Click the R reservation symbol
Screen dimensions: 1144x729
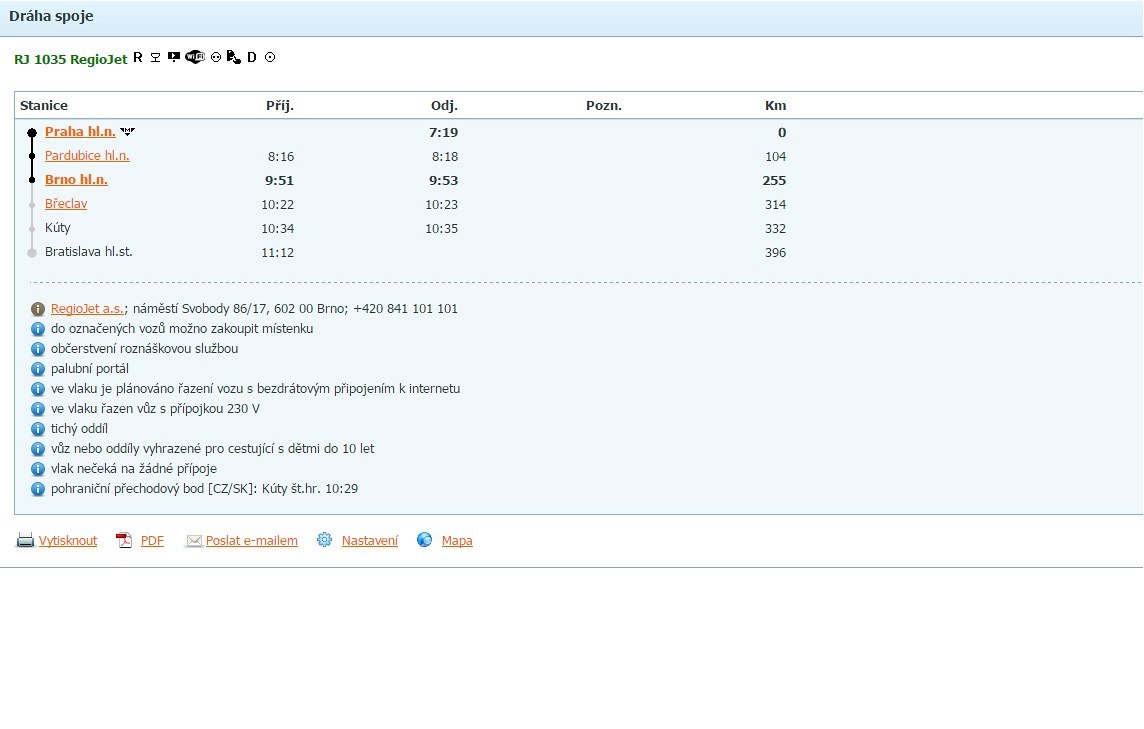[x=138, y=58]
